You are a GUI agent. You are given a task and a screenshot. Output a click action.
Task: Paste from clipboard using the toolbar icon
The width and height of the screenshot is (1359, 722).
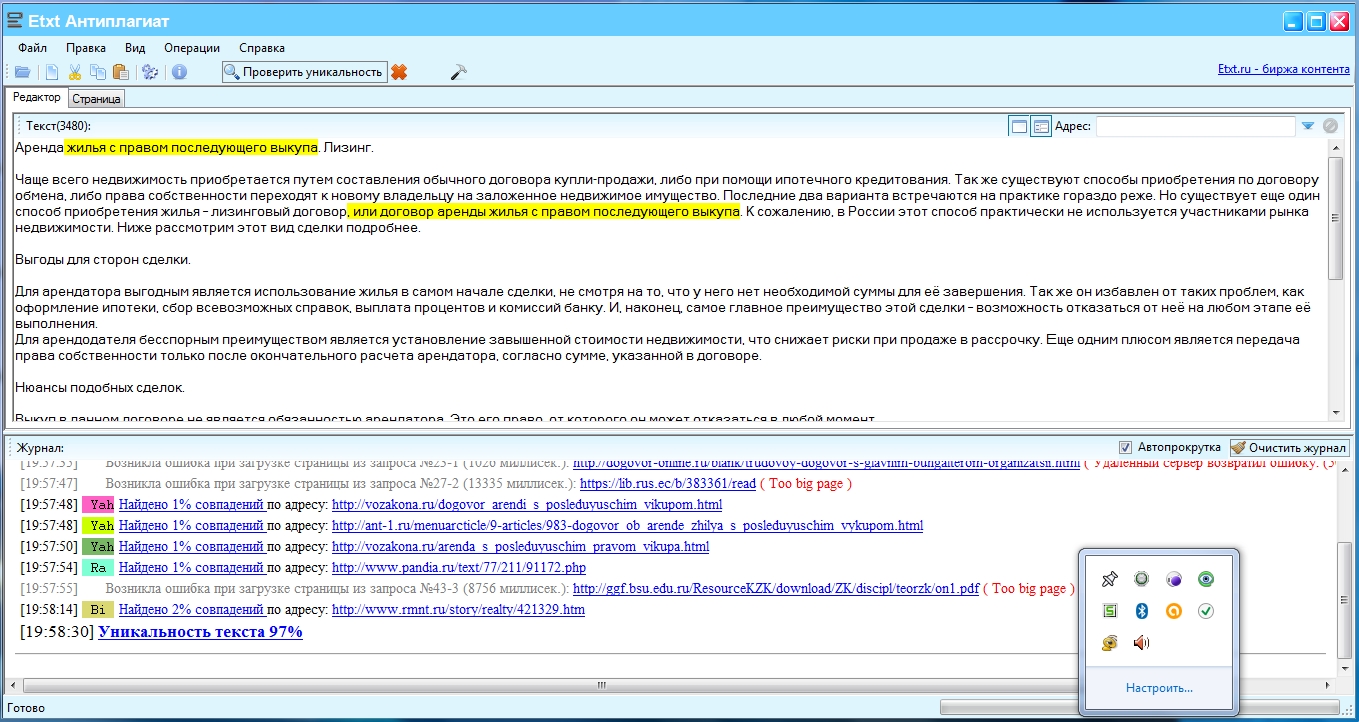coord(121,72)
